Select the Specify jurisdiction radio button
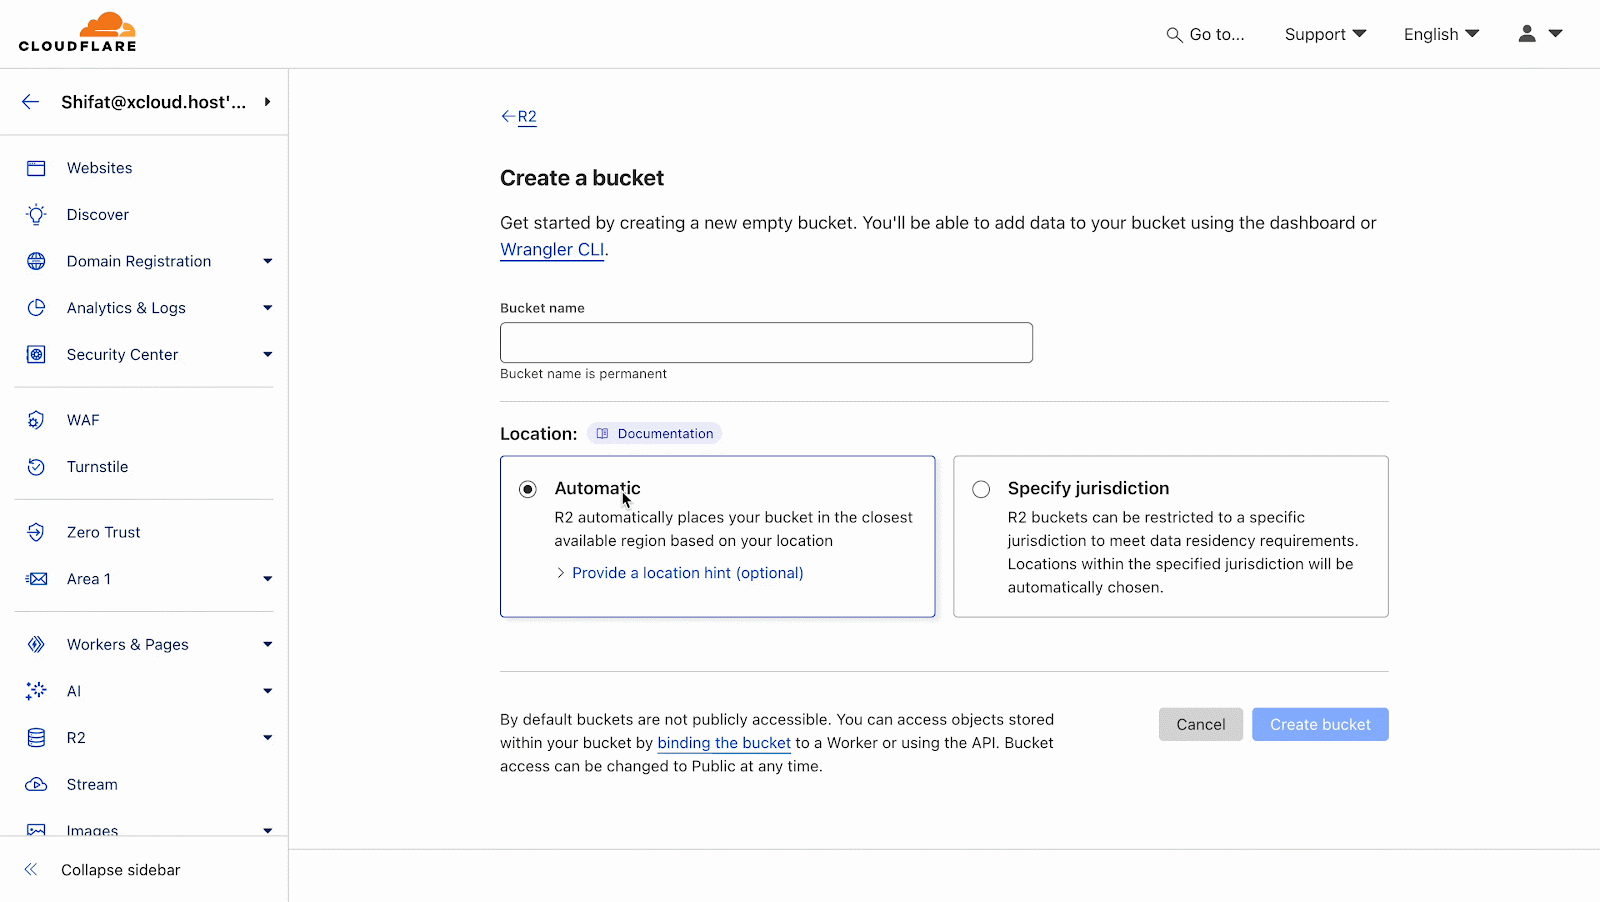Viewport: 1600px width, 902px height. [980, 489]
